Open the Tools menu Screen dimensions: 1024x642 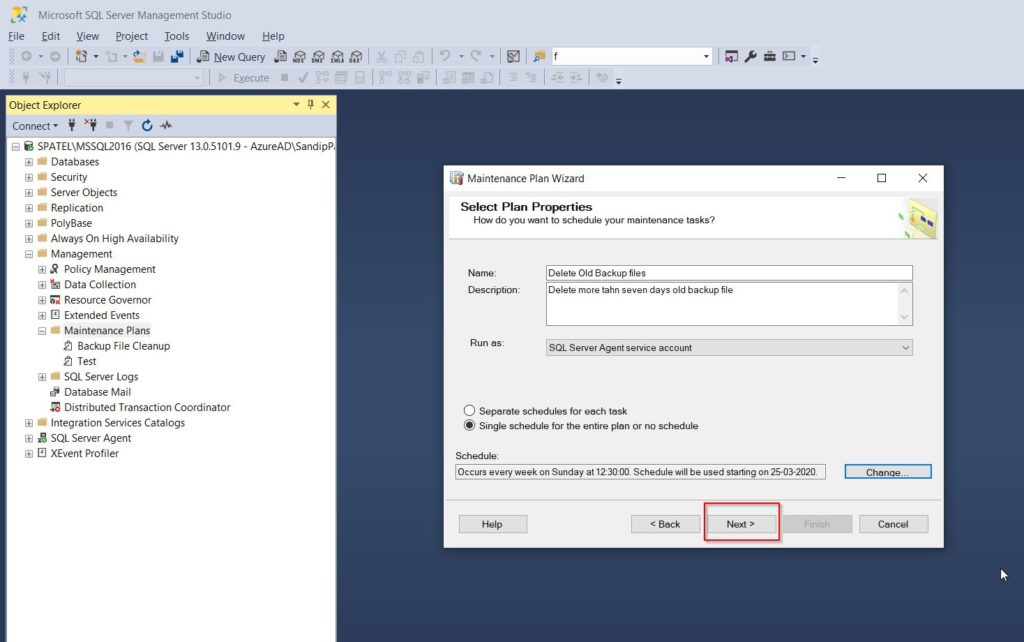(176, 36)
